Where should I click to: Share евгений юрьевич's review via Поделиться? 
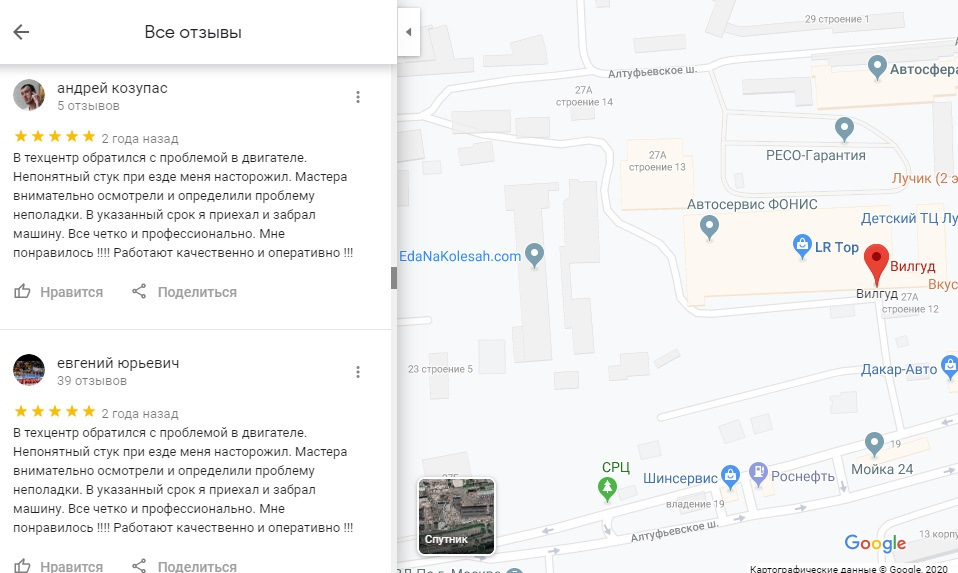[185, 566]
